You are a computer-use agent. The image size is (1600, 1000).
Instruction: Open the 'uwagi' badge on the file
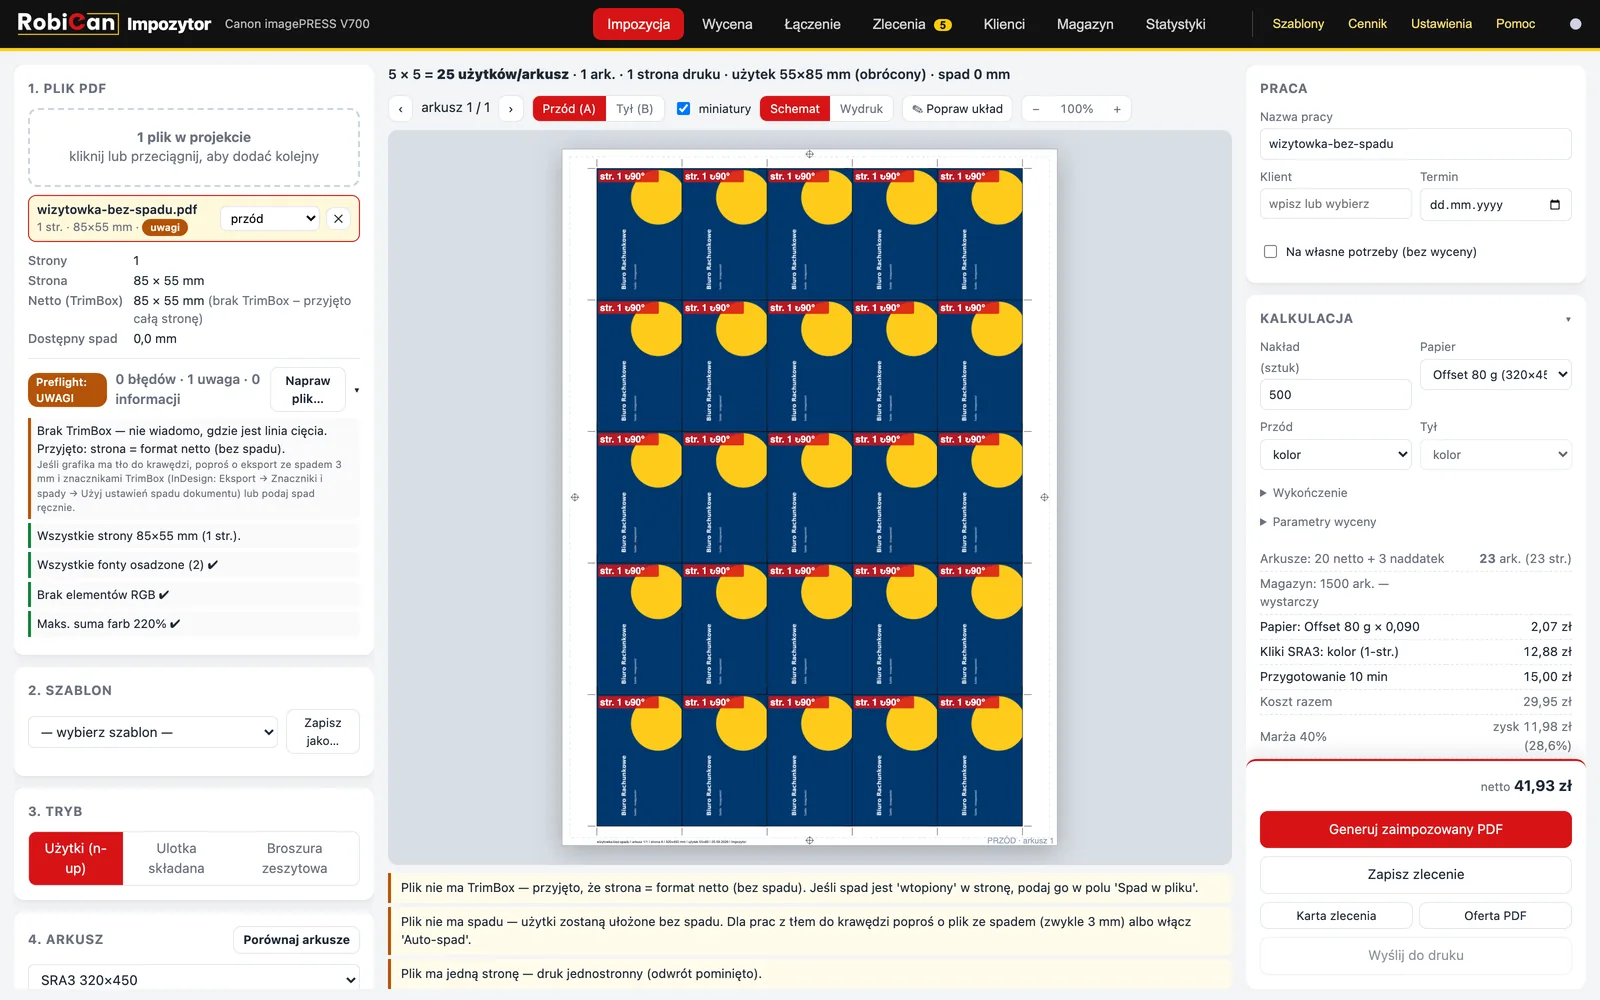click(165, 228)
